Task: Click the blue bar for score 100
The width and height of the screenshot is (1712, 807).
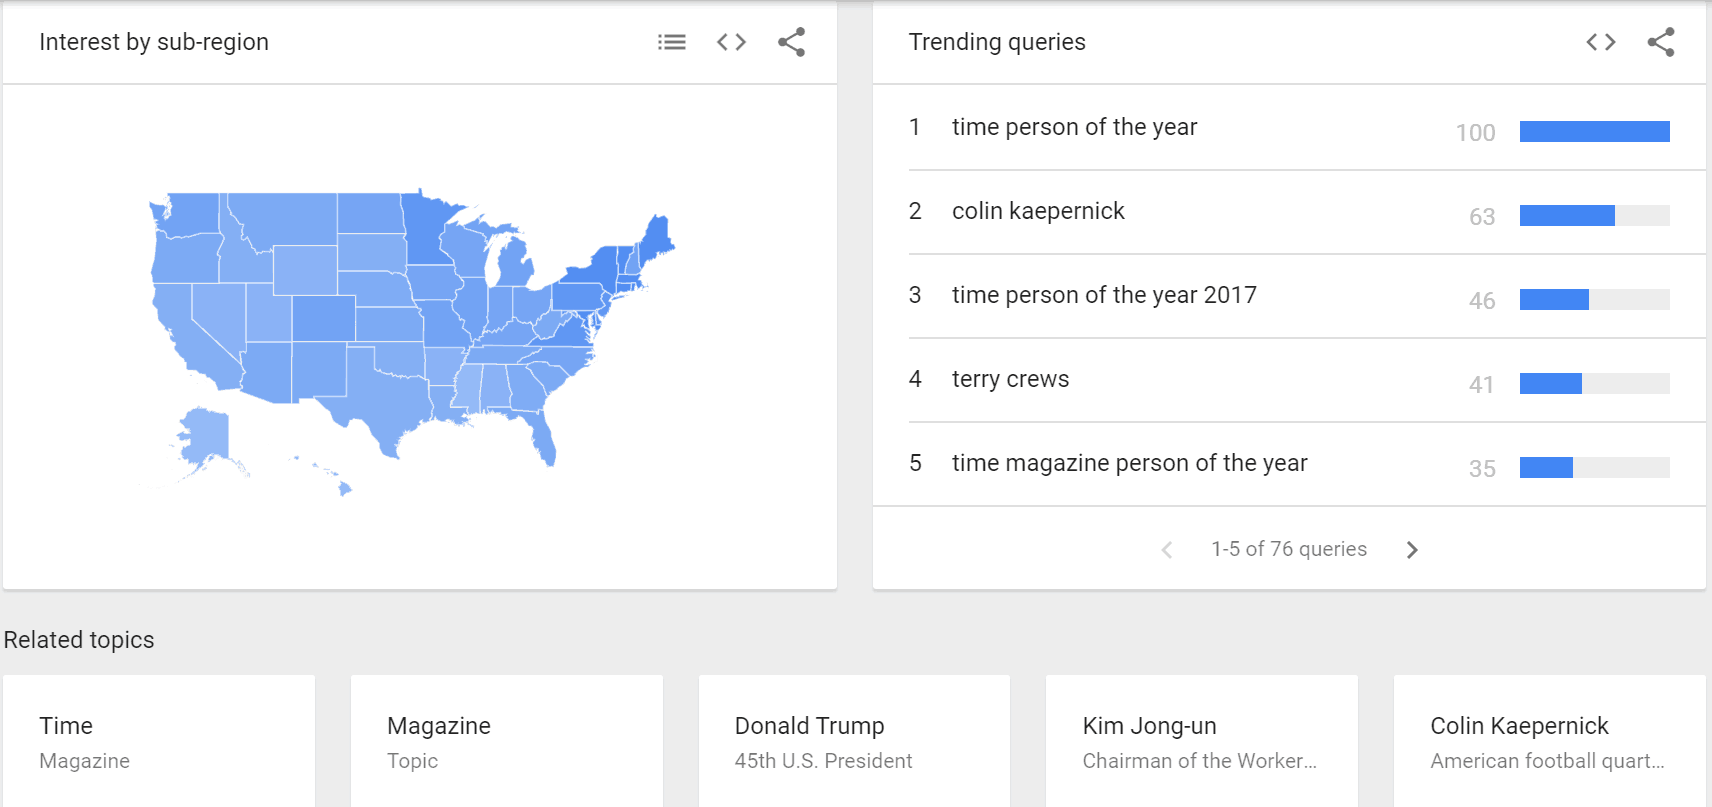Action: click(1595, 131)
